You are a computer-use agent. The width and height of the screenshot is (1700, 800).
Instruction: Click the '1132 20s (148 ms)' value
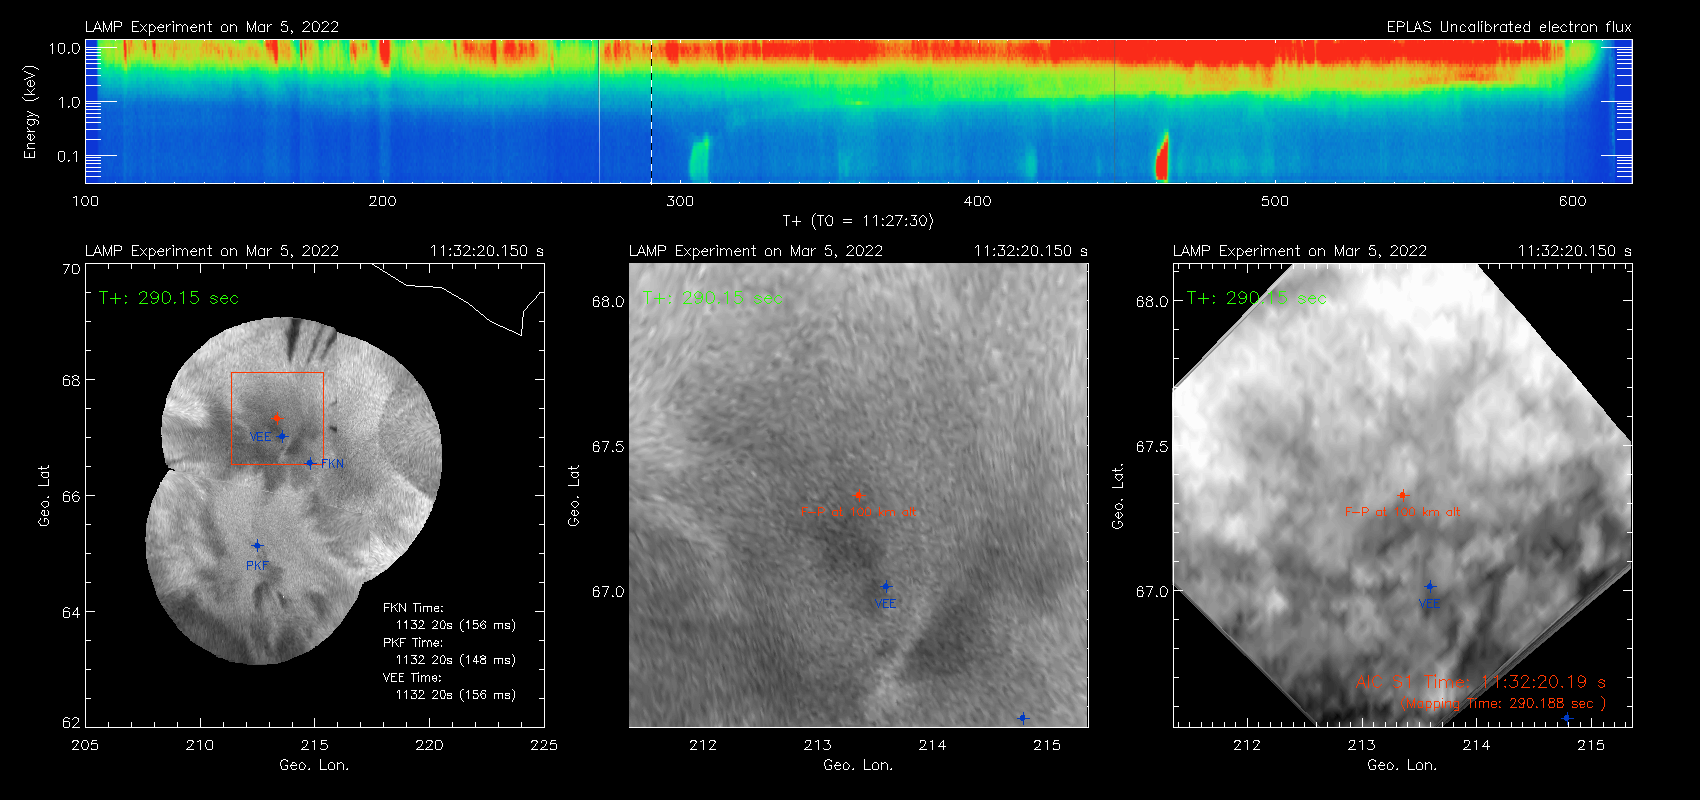coord(456,660)
